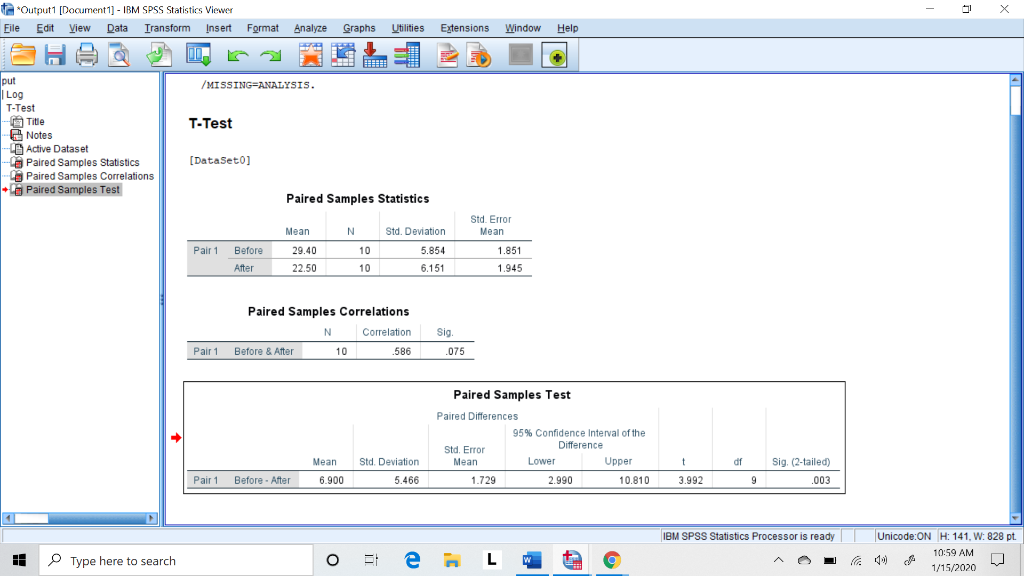
Task: Click the Windows search box
Action: 176,560
